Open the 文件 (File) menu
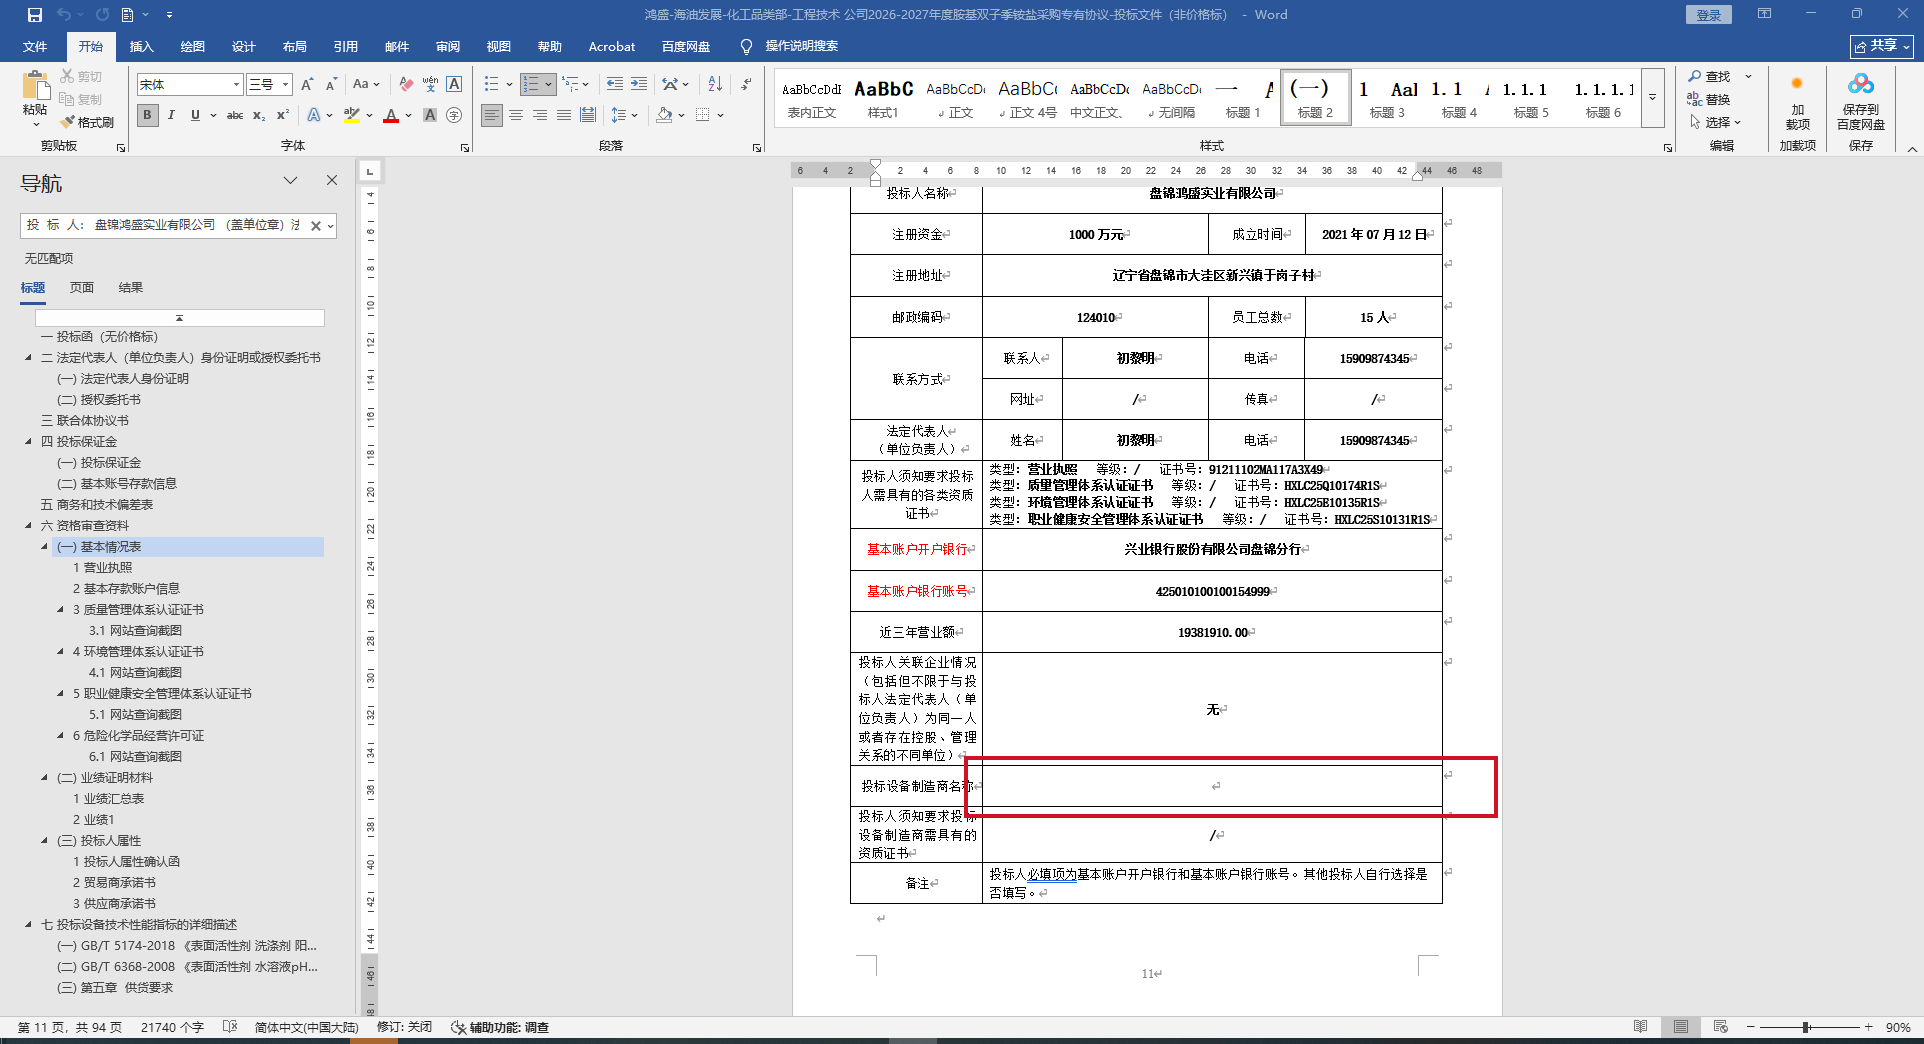Screen dimensions: 1924x1044 pos(35,47)
